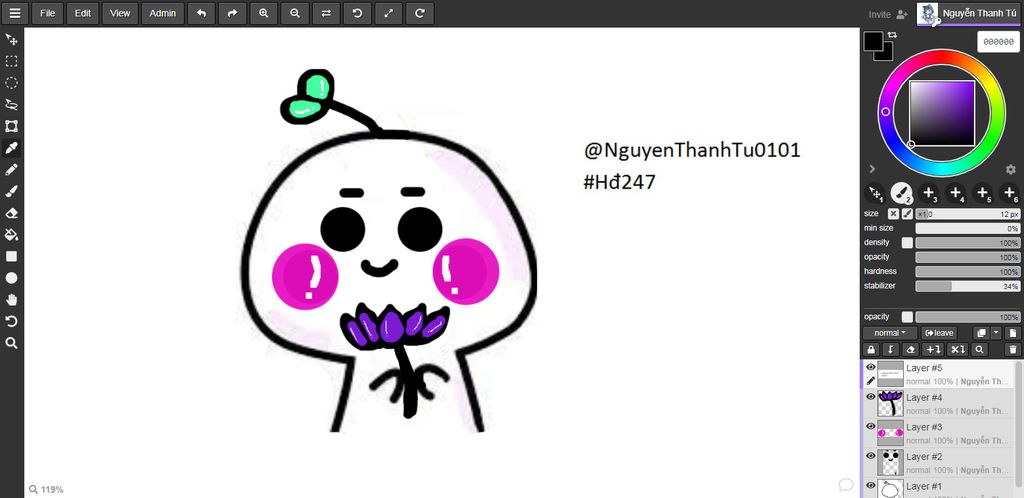Image resolution: width=1024 pixels, height=498 pixels.
Task: Click the zoom in button in top toolbar
Action: (x=264, y=13)
